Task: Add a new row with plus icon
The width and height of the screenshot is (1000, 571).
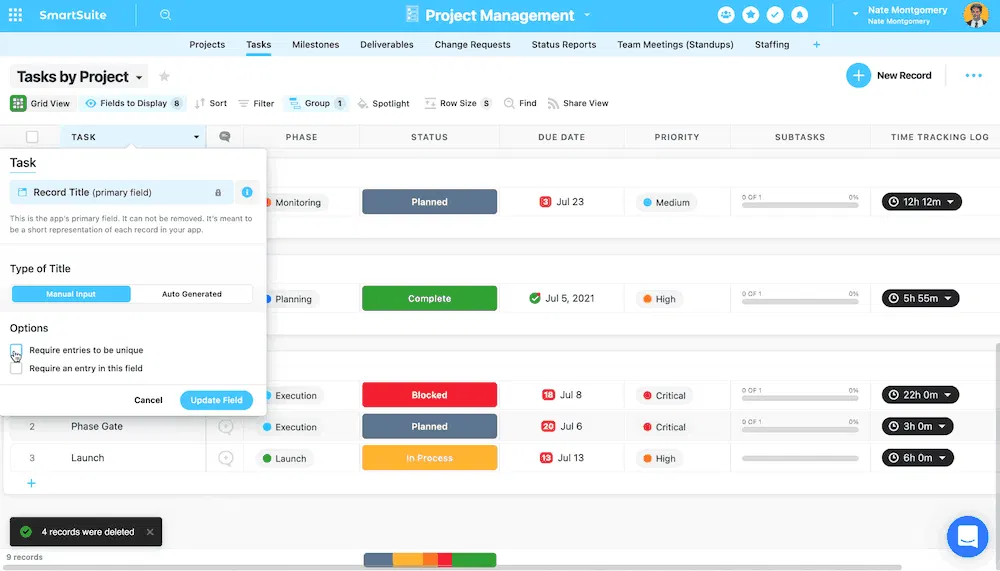Action: 31,483
